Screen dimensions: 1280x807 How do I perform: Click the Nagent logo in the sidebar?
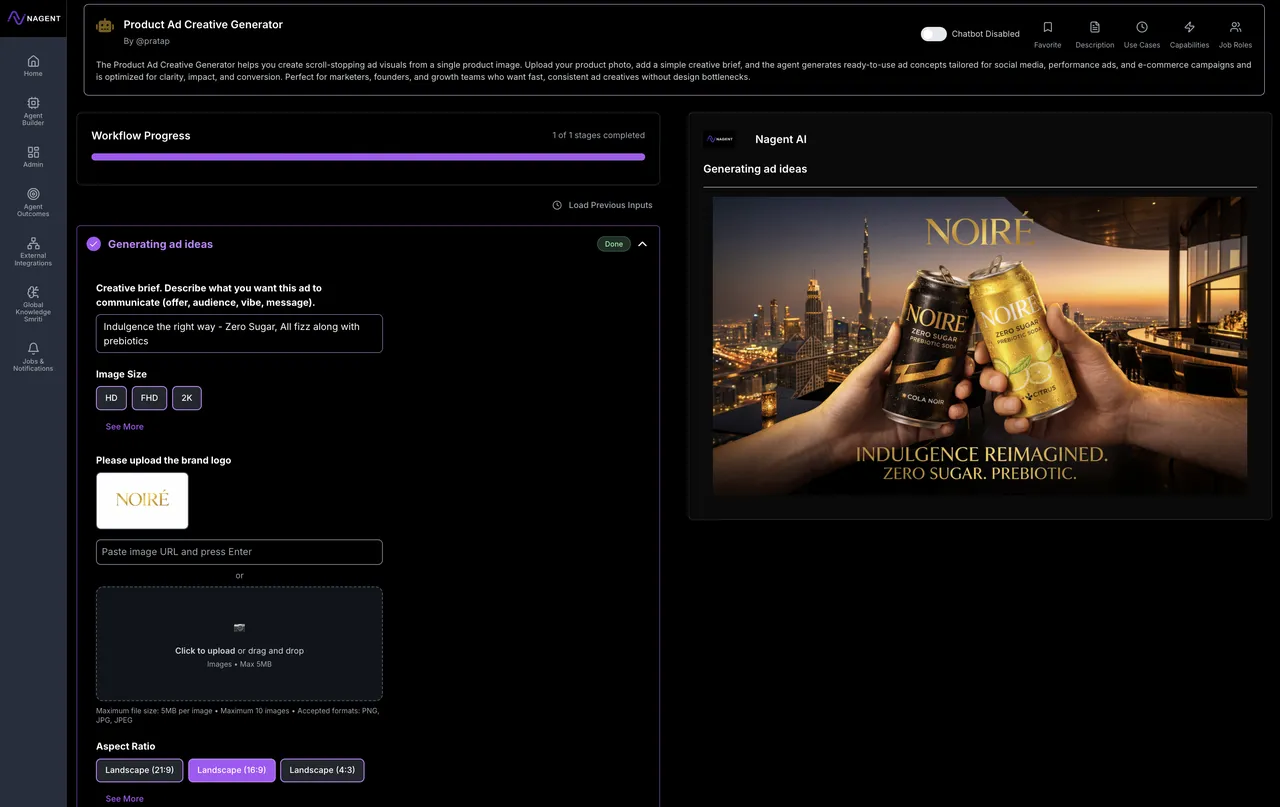(x=33, y=18)
